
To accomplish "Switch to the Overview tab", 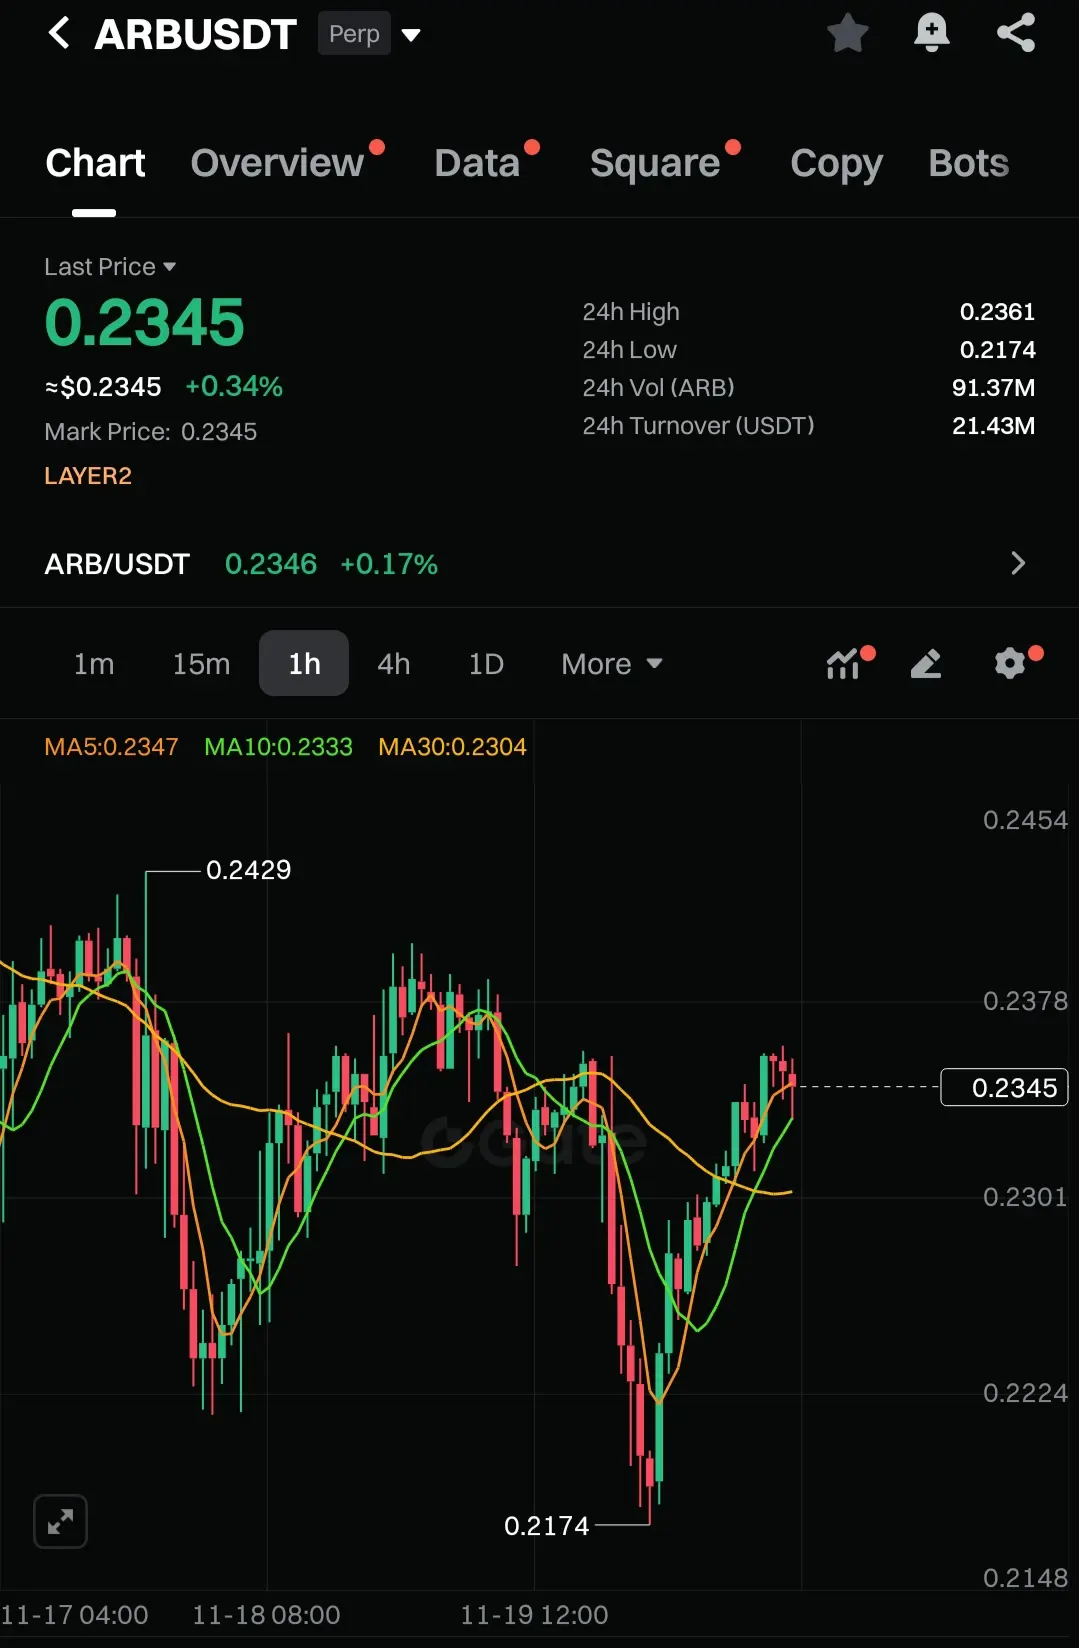I will coord(277,163).
